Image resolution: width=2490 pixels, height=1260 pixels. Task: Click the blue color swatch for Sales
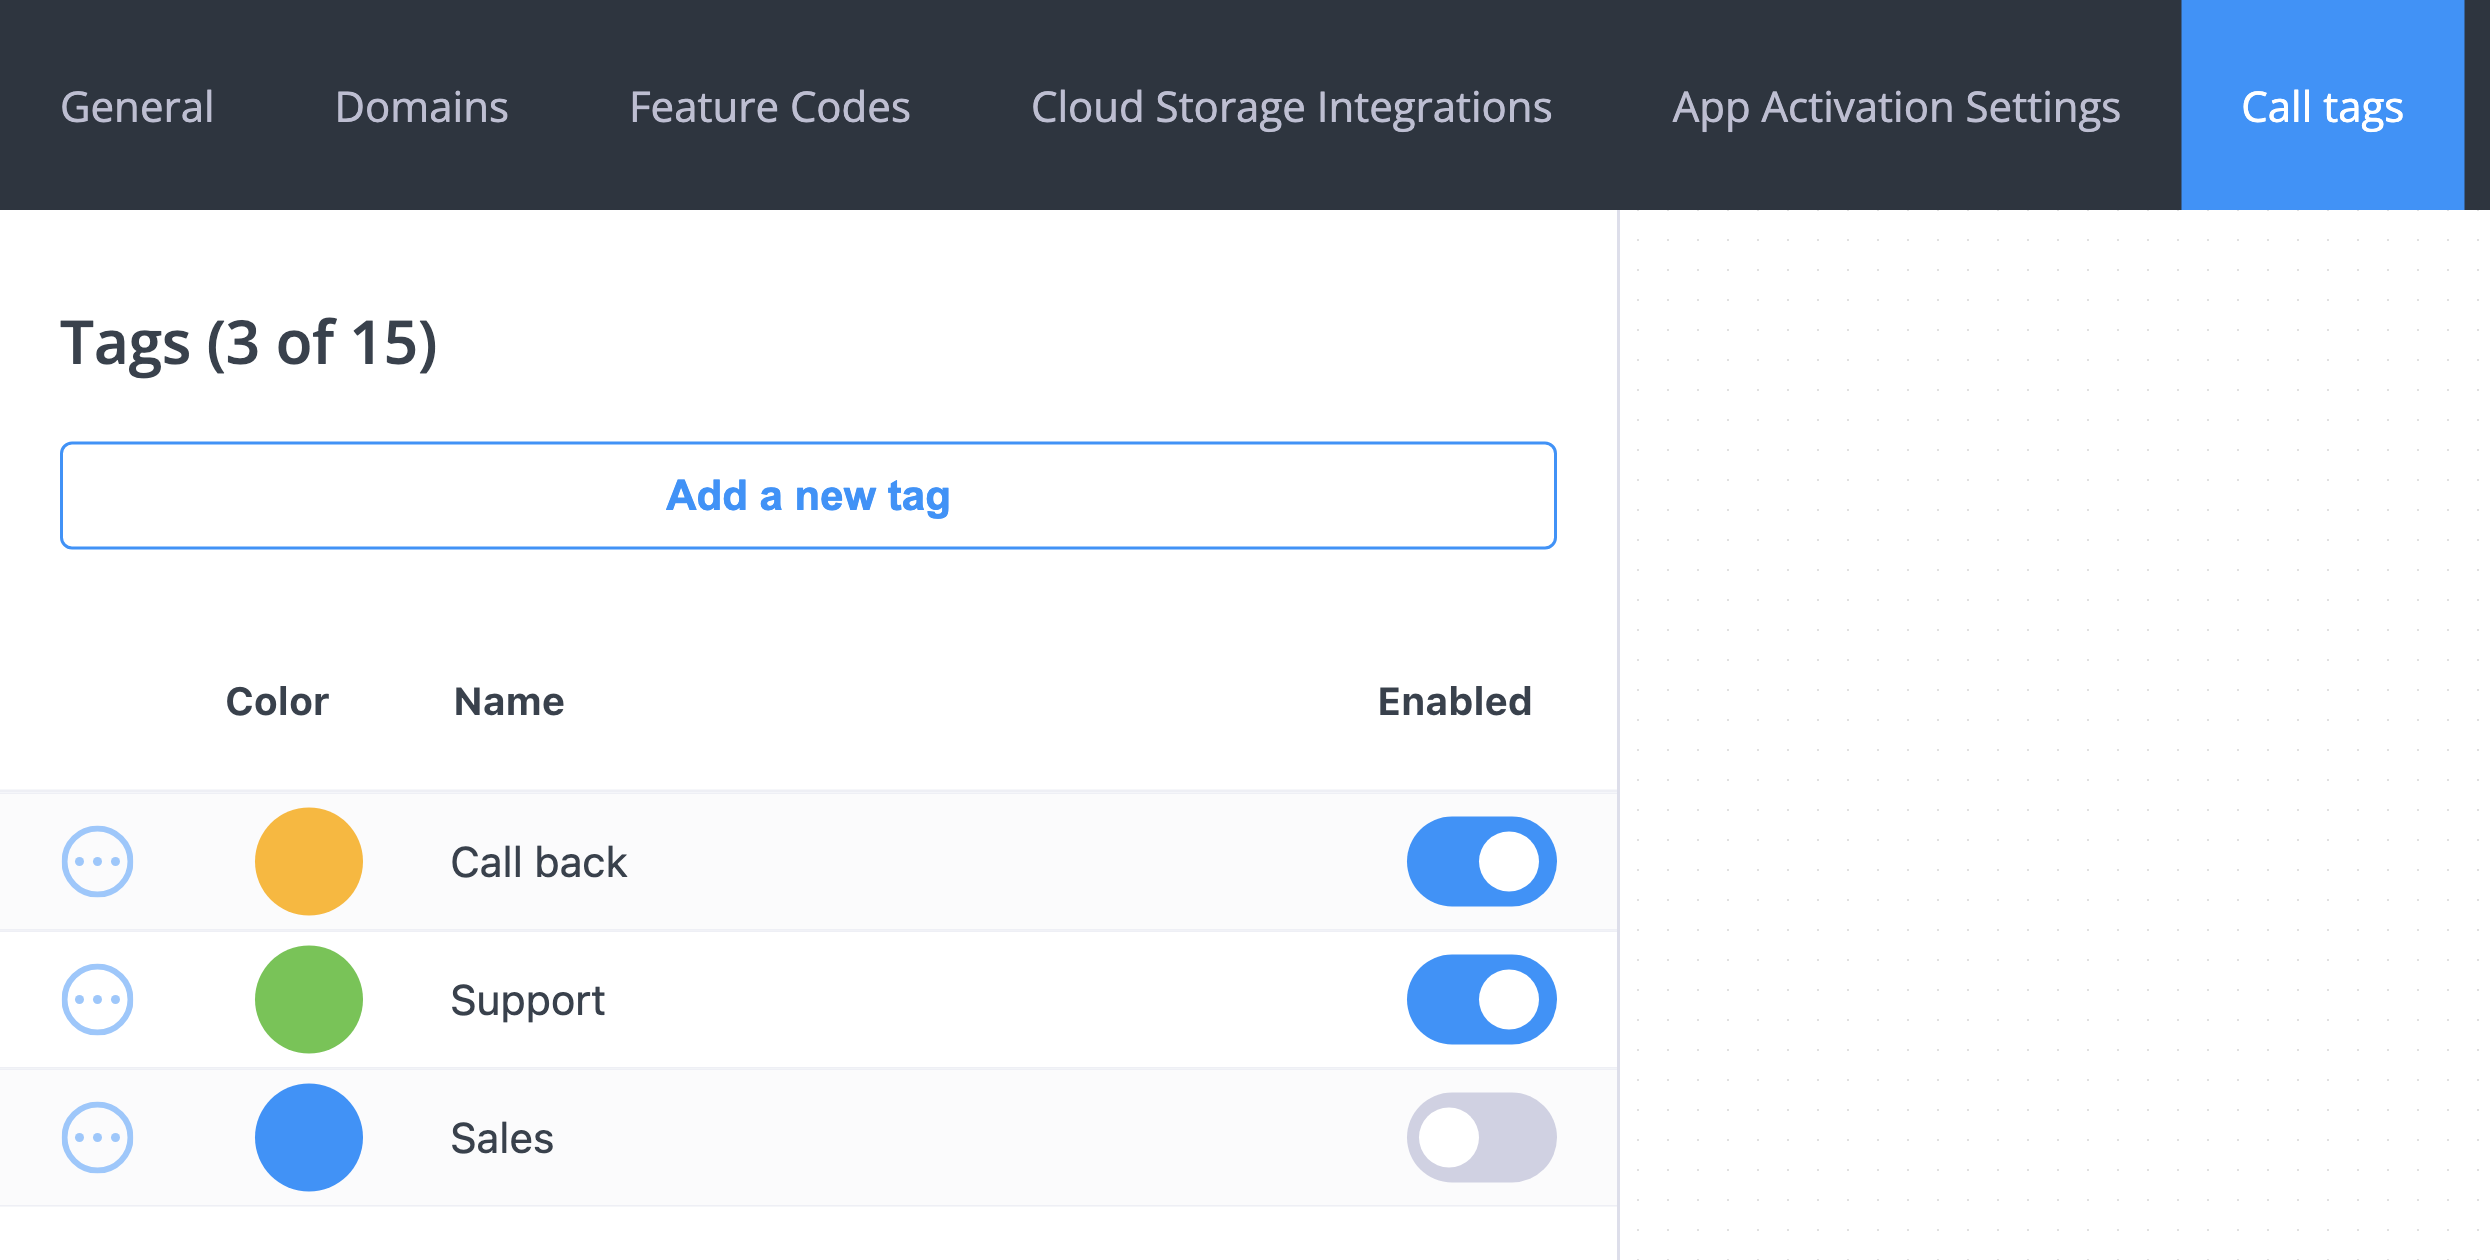pos(309,1137)
